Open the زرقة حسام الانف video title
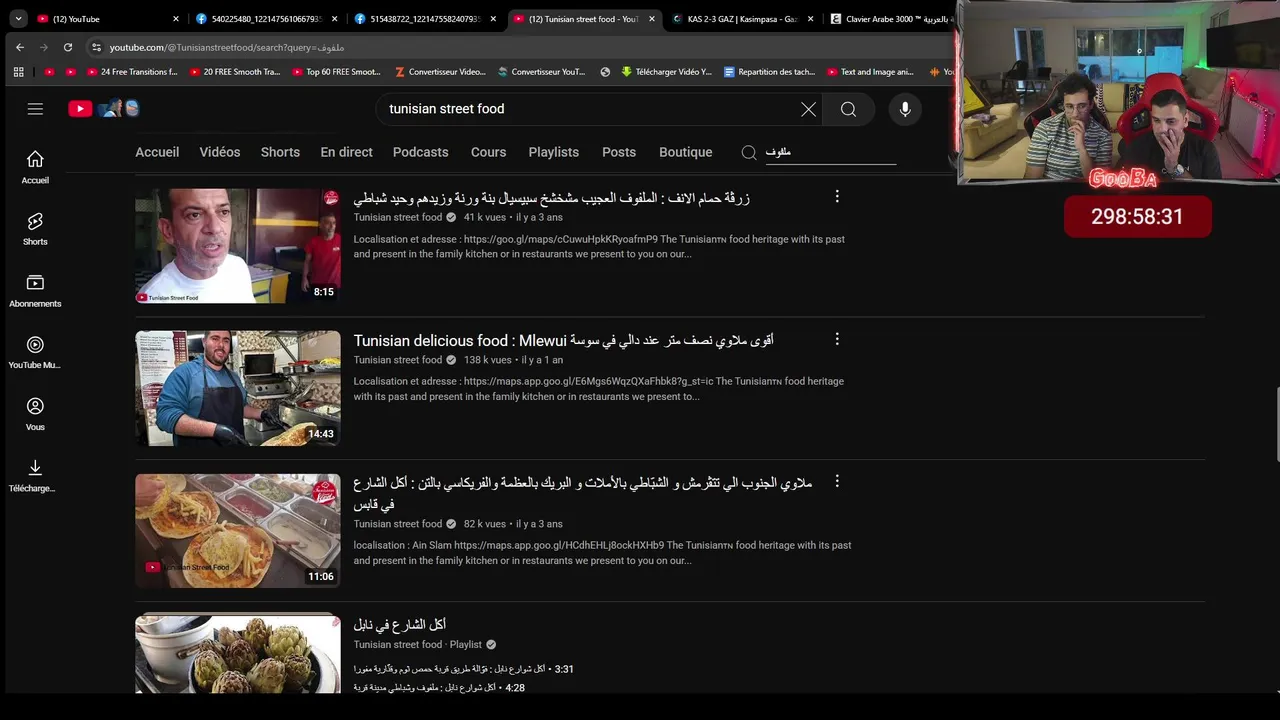 (551, 198)
